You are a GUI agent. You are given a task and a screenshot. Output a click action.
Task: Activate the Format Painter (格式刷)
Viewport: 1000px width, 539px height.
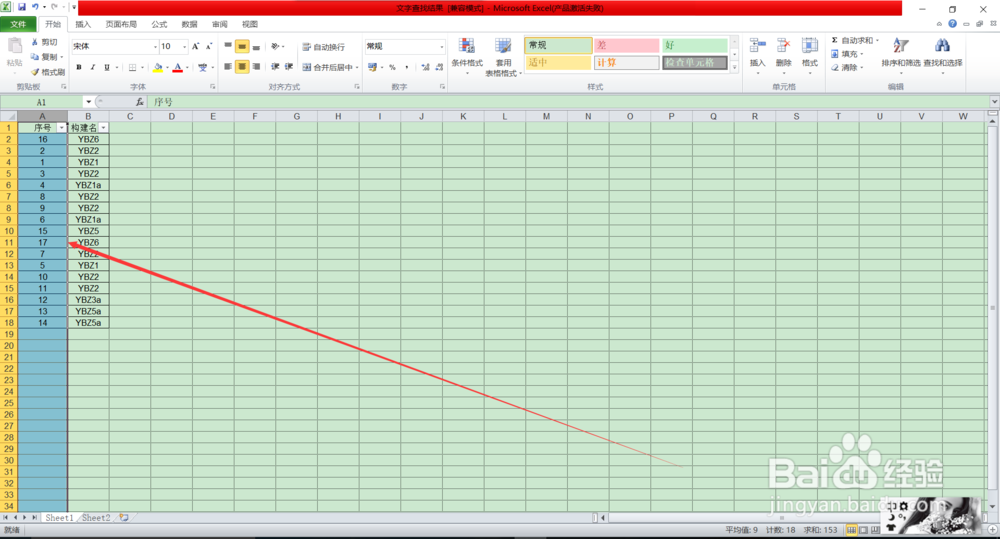48,72
